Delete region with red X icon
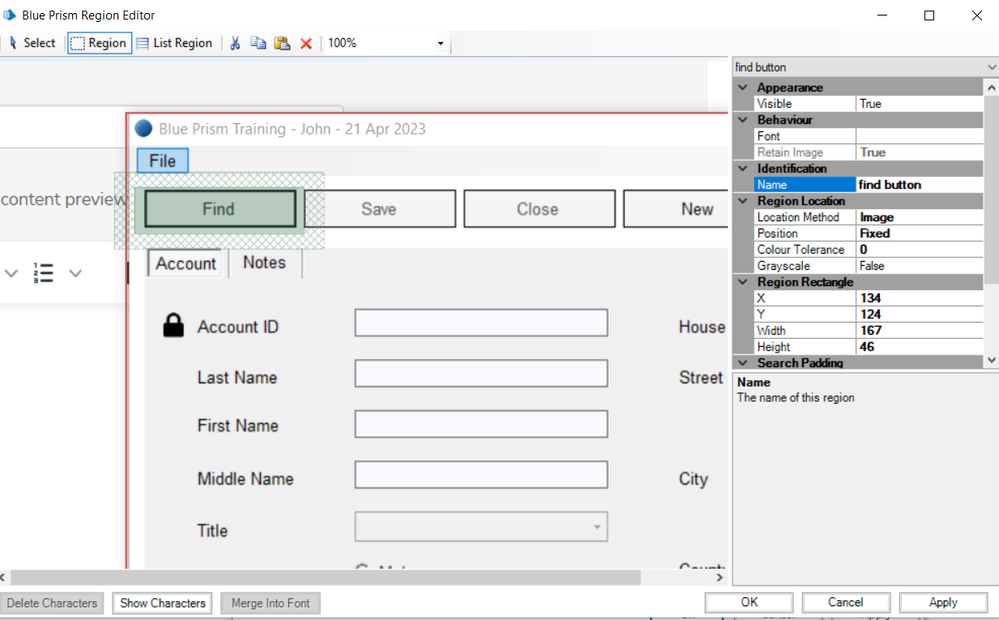This screenshot has height=620, width=999. pyautogui.click(x=306, y=44)
